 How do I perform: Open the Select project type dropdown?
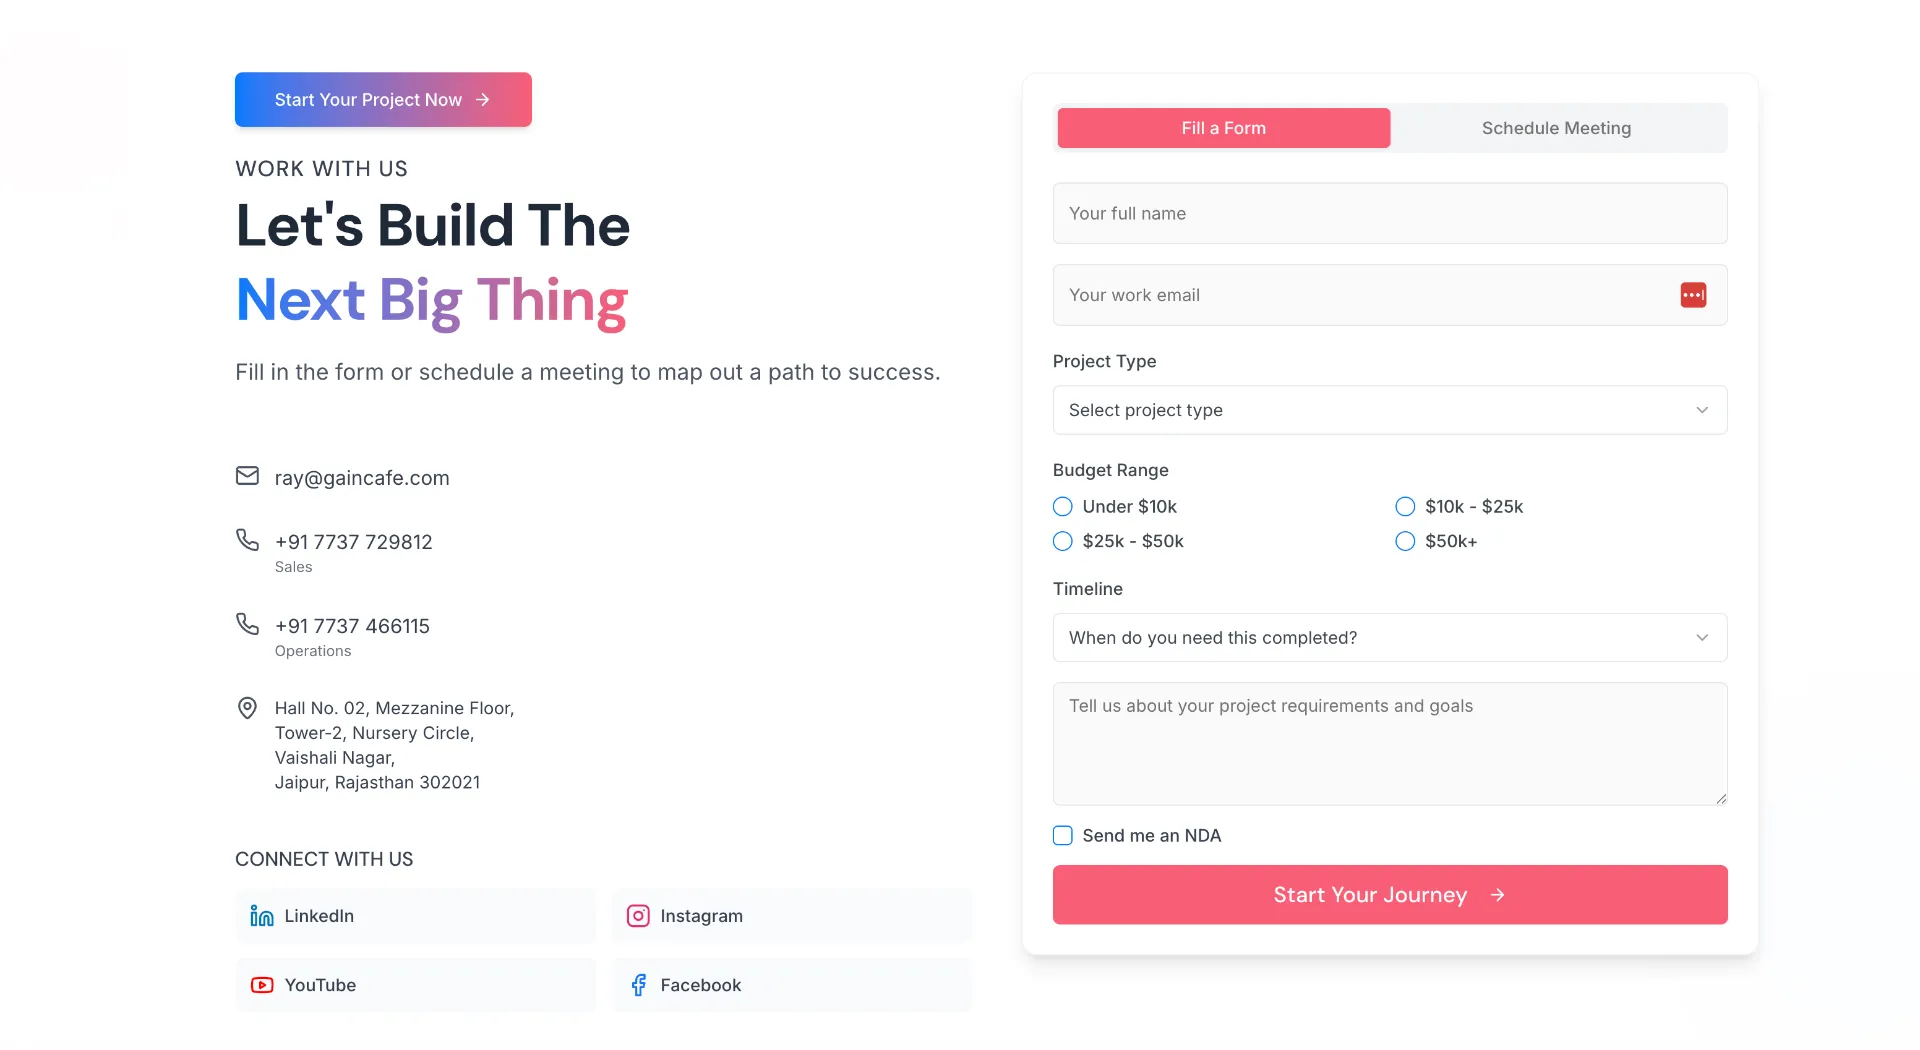tap(1389, 410)
